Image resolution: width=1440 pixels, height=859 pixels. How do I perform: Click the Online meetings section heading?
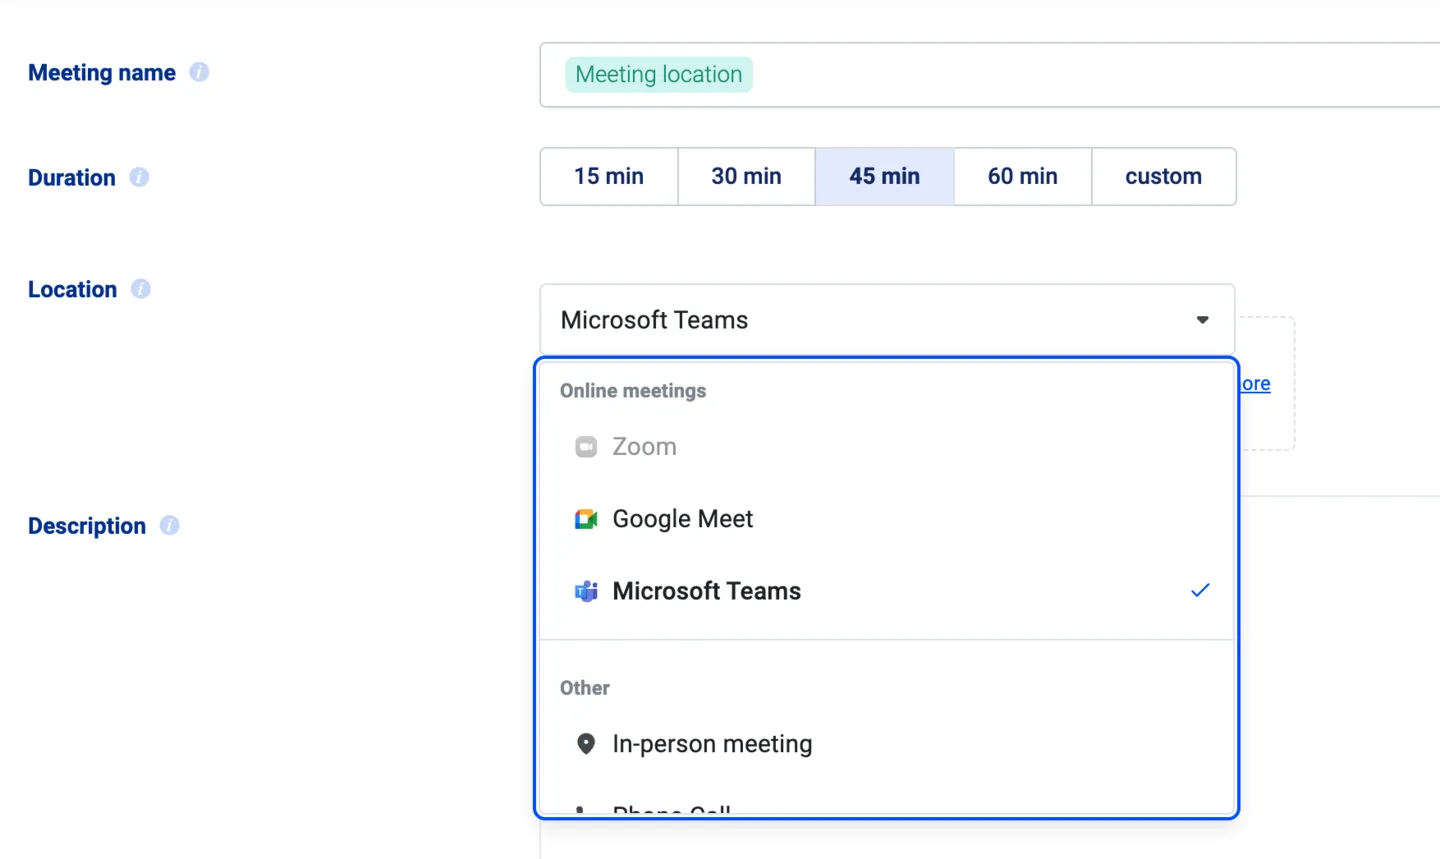point(633,391)
